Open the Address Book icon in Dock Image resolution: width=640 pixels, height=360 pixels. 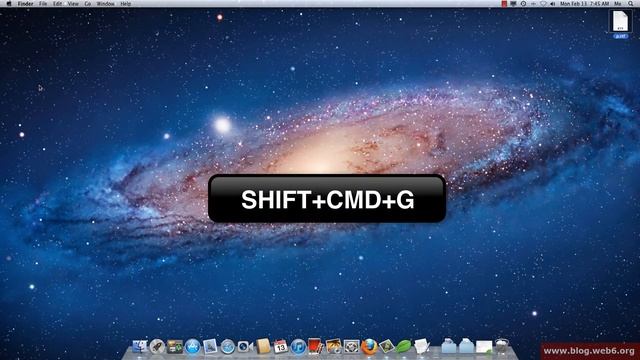coord(263,346)
